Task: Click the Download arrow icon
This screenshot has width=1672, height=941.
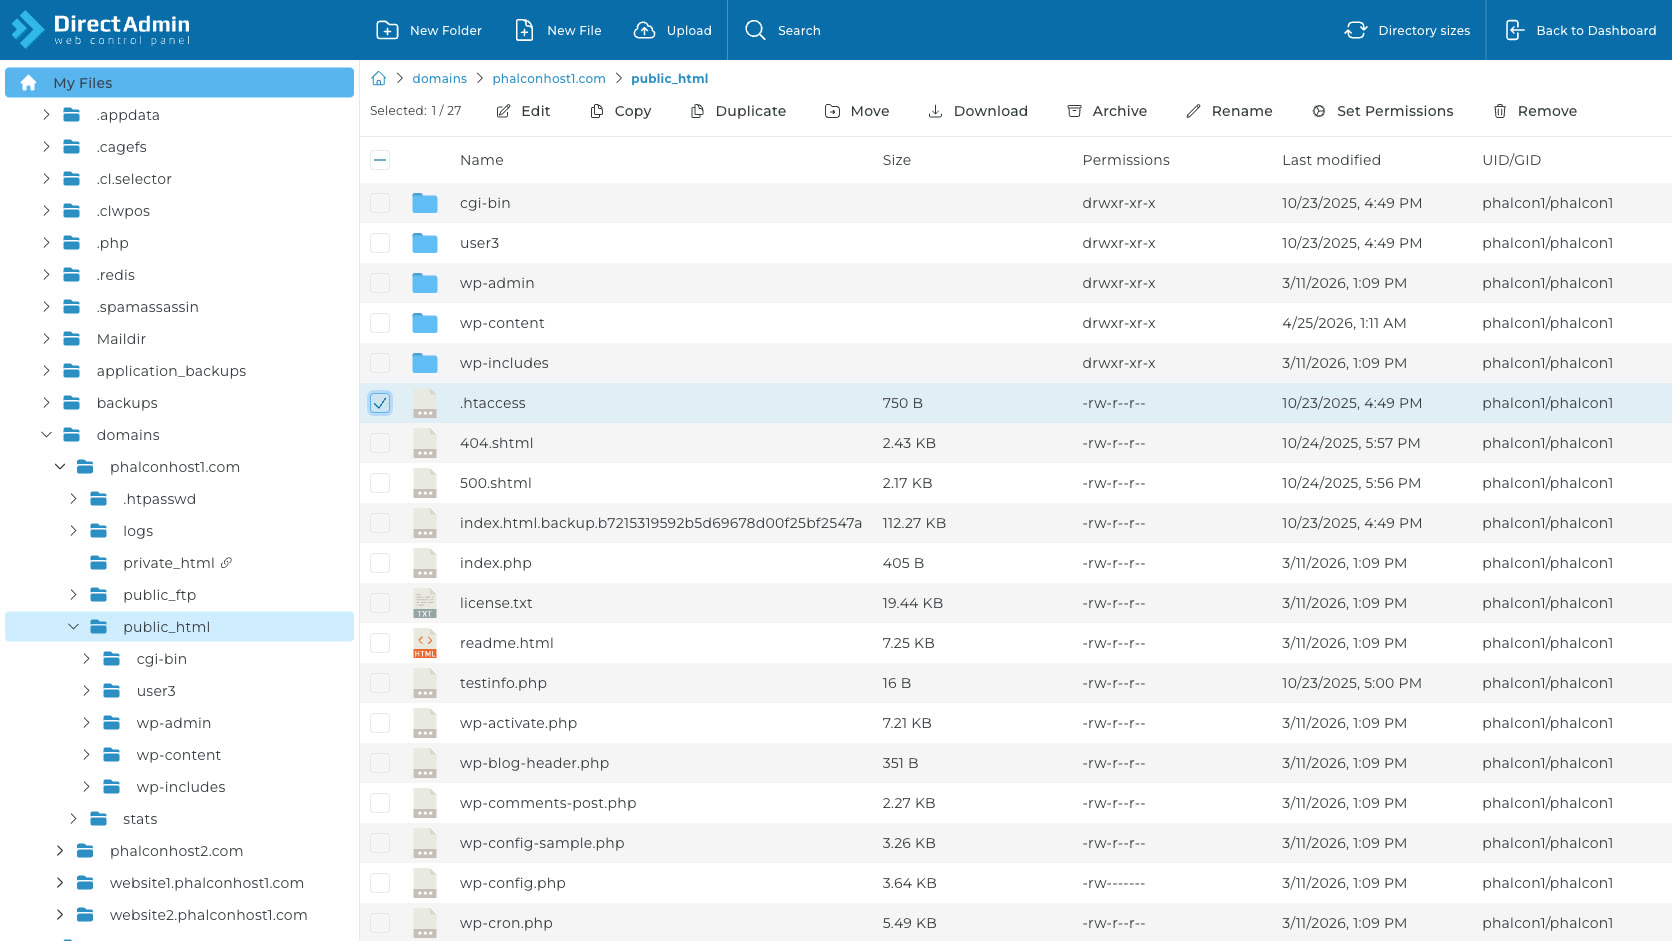Action: point(936,111)
